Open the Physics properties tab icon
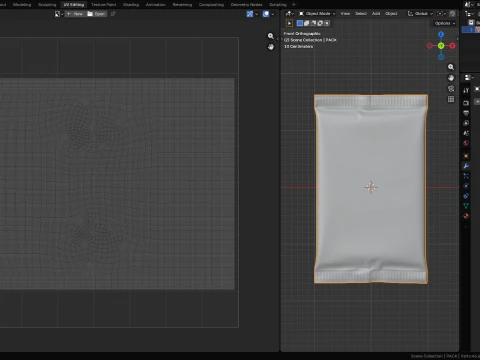Image resolution: width=480 pixels, height=360 pixels. (466, 186)
